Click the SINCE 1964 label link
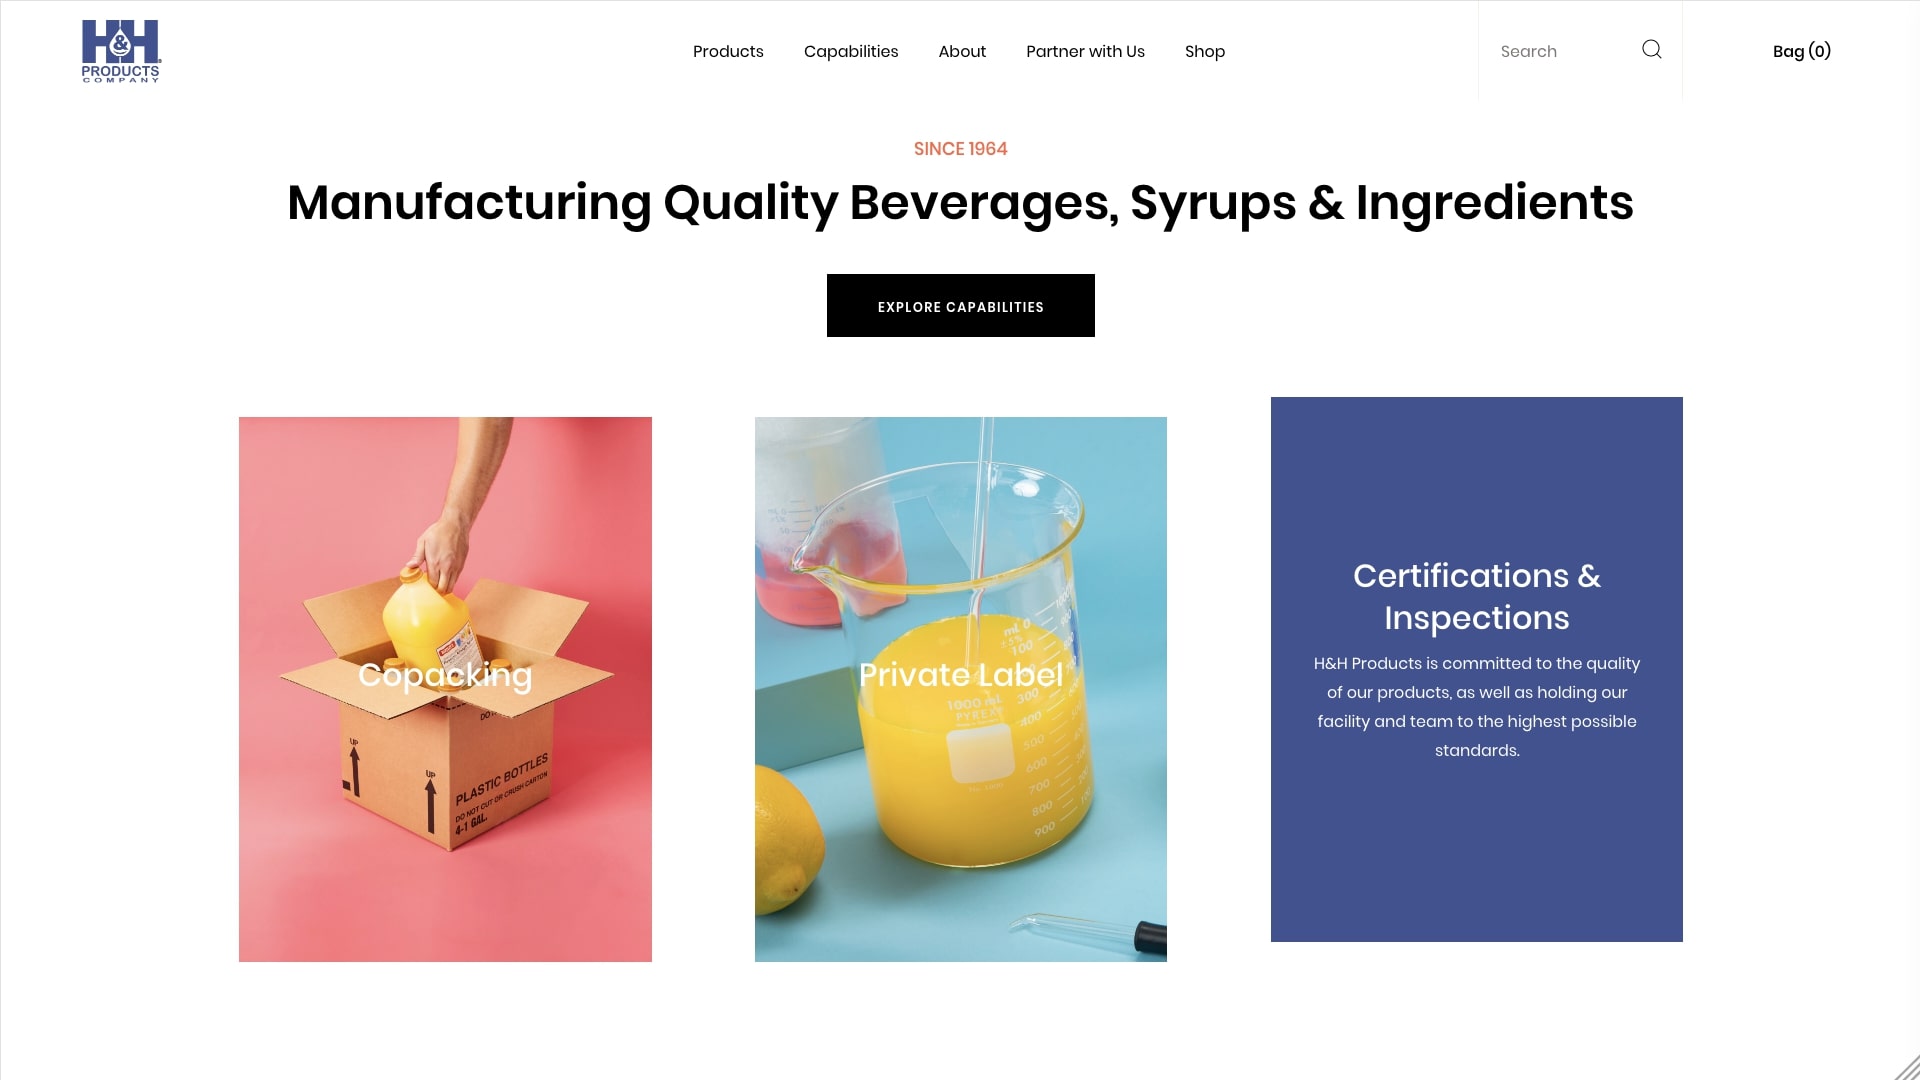The width and height of the screenshot is (1920, 1080). 960,149
